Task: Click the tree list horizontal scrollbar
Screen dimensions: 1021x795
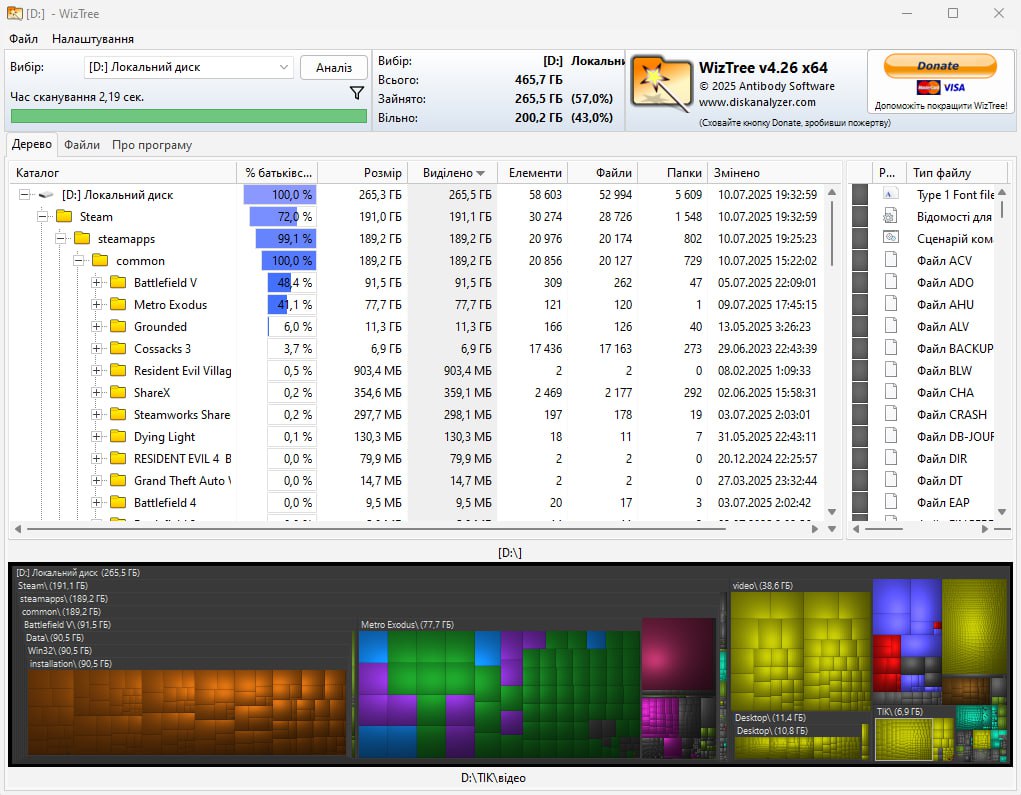Action: (x=376, y=529)
